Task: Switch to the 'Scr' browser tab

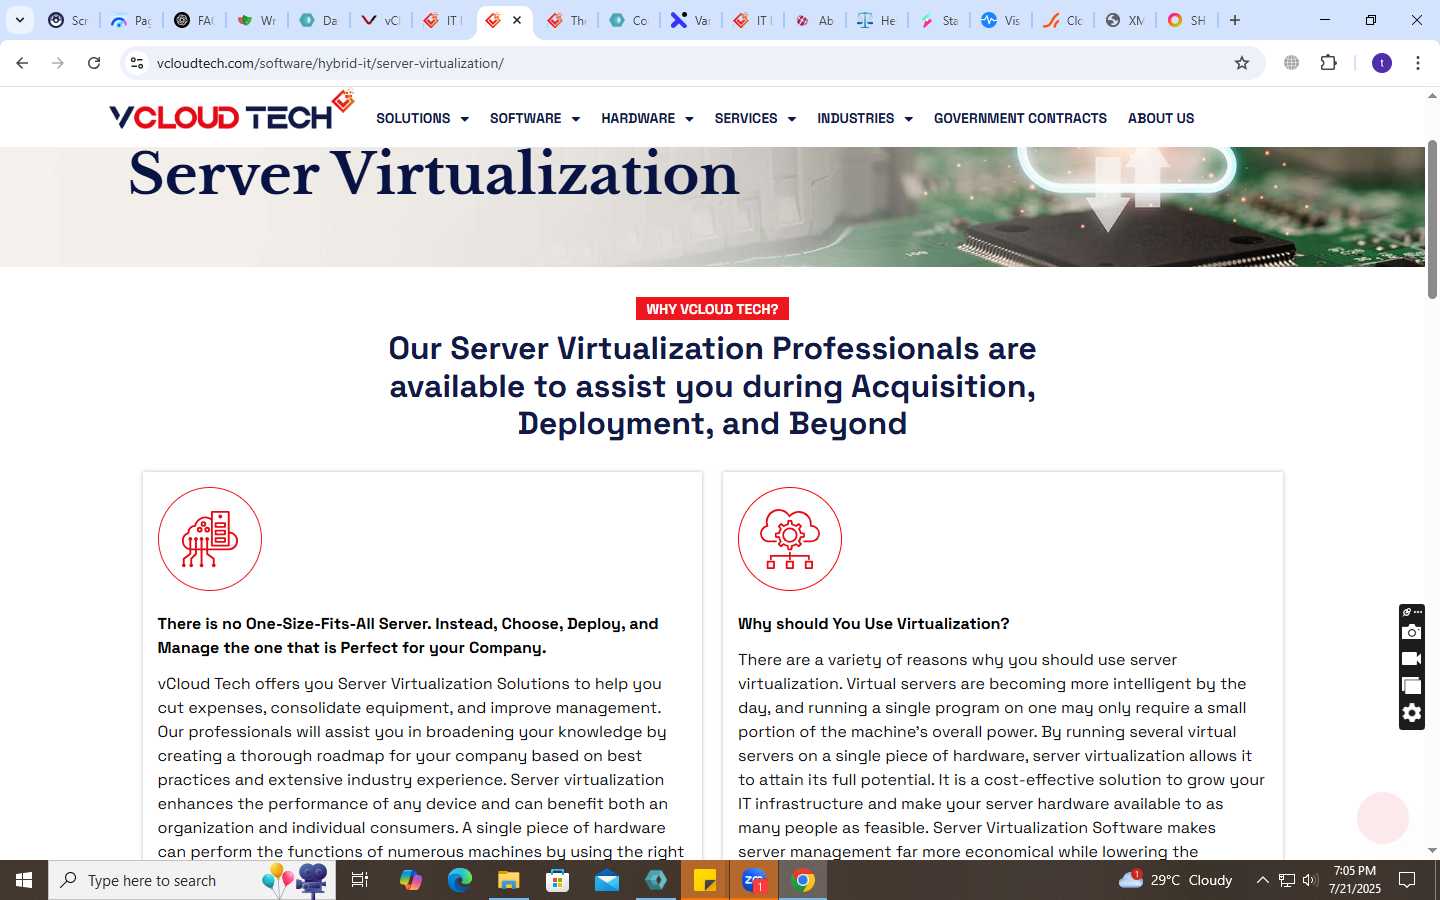Action: click(68, 20)
